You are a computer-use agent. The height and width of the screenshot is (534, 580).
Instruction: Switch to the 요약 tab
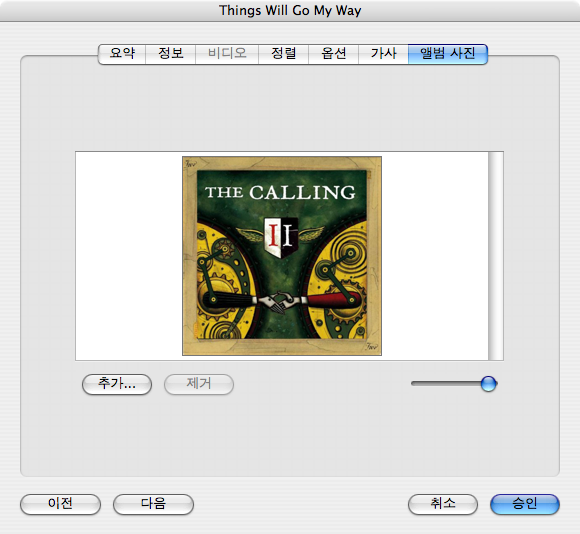(x=122, y=54)
